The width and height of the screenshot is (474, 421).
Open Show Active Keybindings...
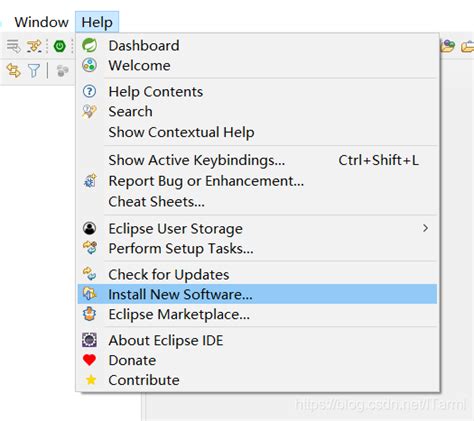257,160
